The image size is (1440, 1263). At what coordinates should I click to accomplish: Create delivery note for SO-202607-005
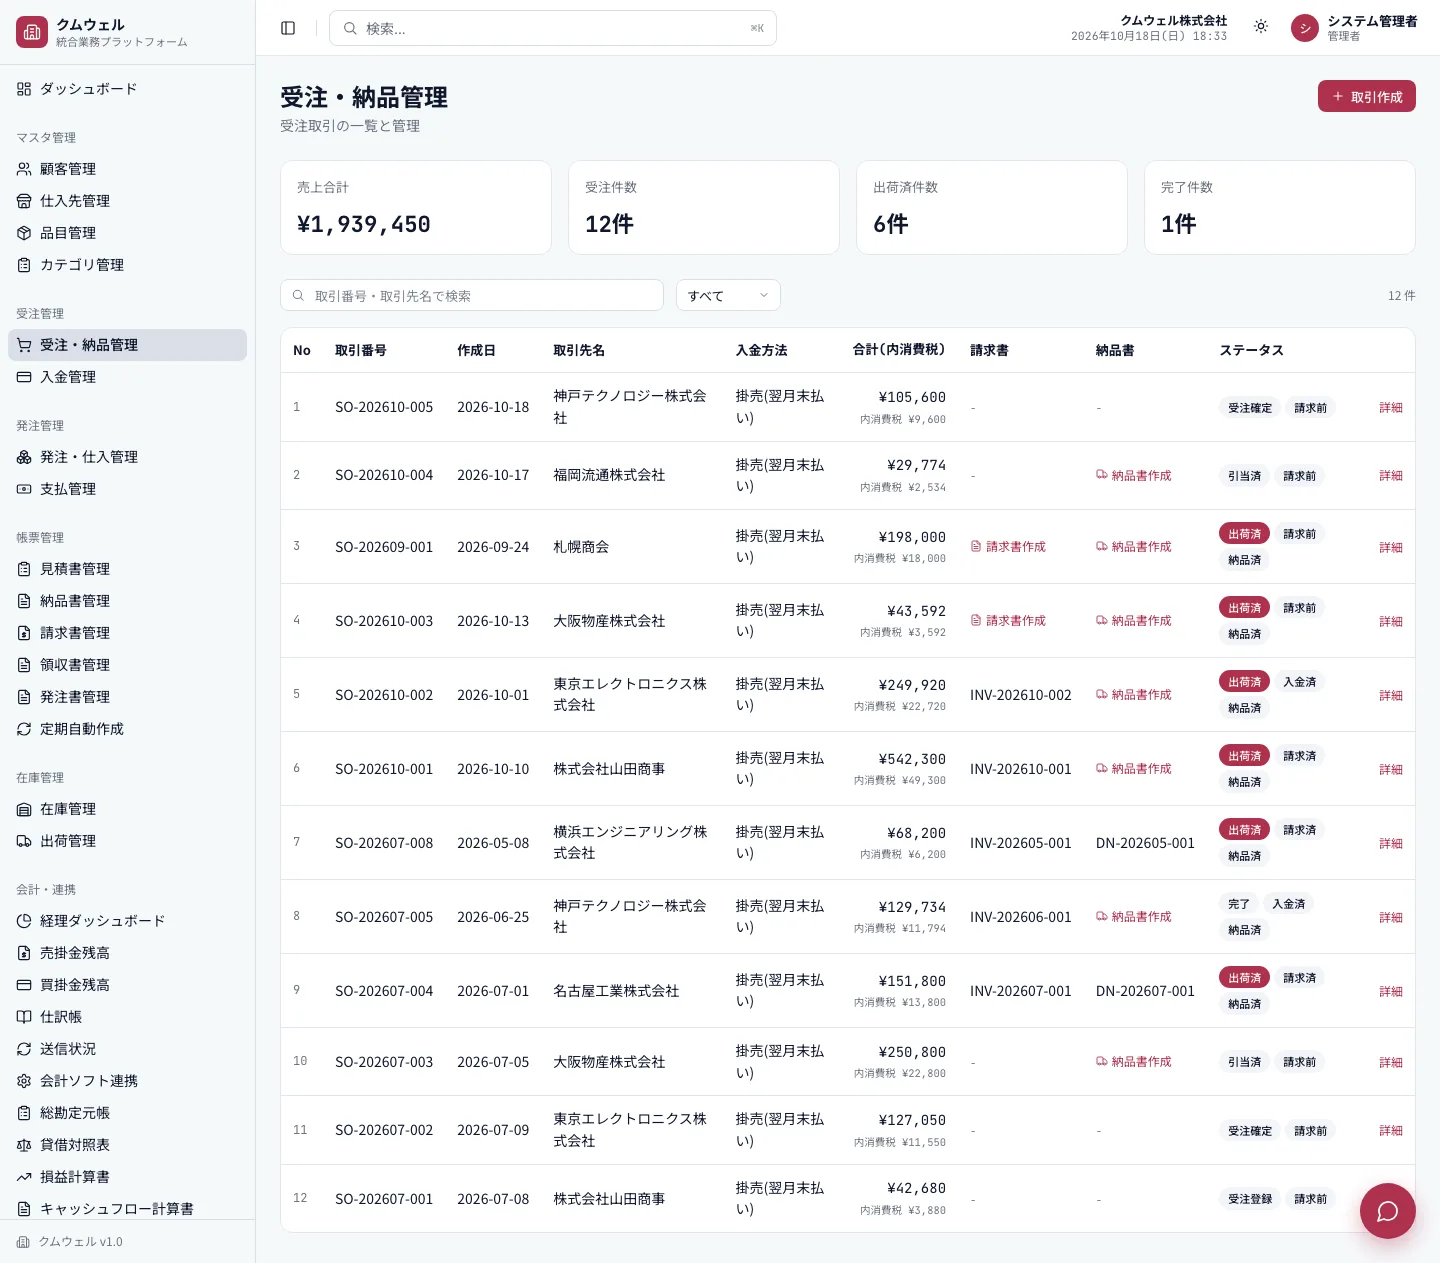coord(1134,917)
